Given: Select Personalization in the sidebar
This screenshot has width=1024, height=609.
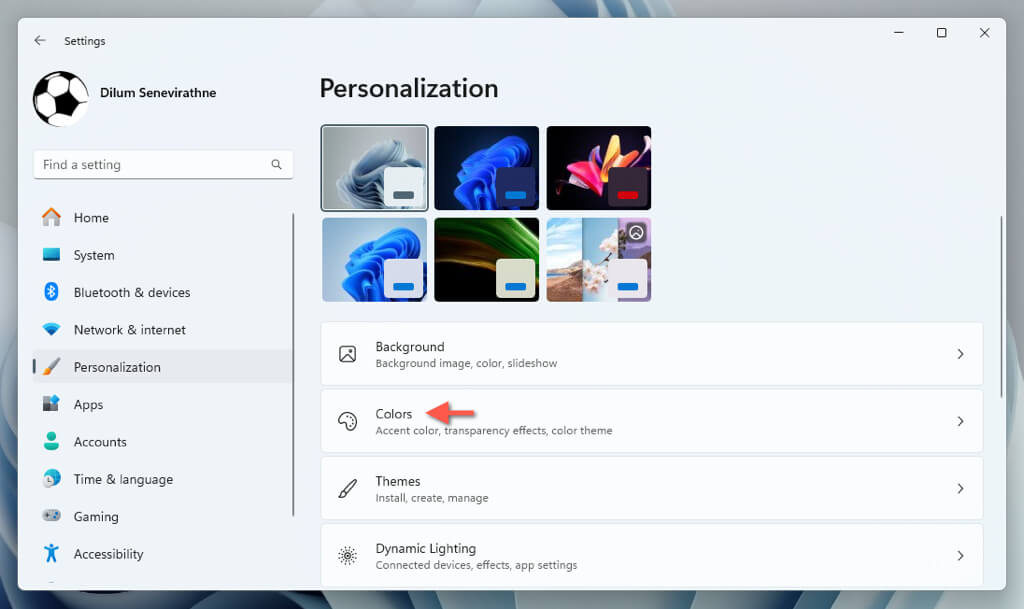Looking at the screenshot, I should point(163,367).
